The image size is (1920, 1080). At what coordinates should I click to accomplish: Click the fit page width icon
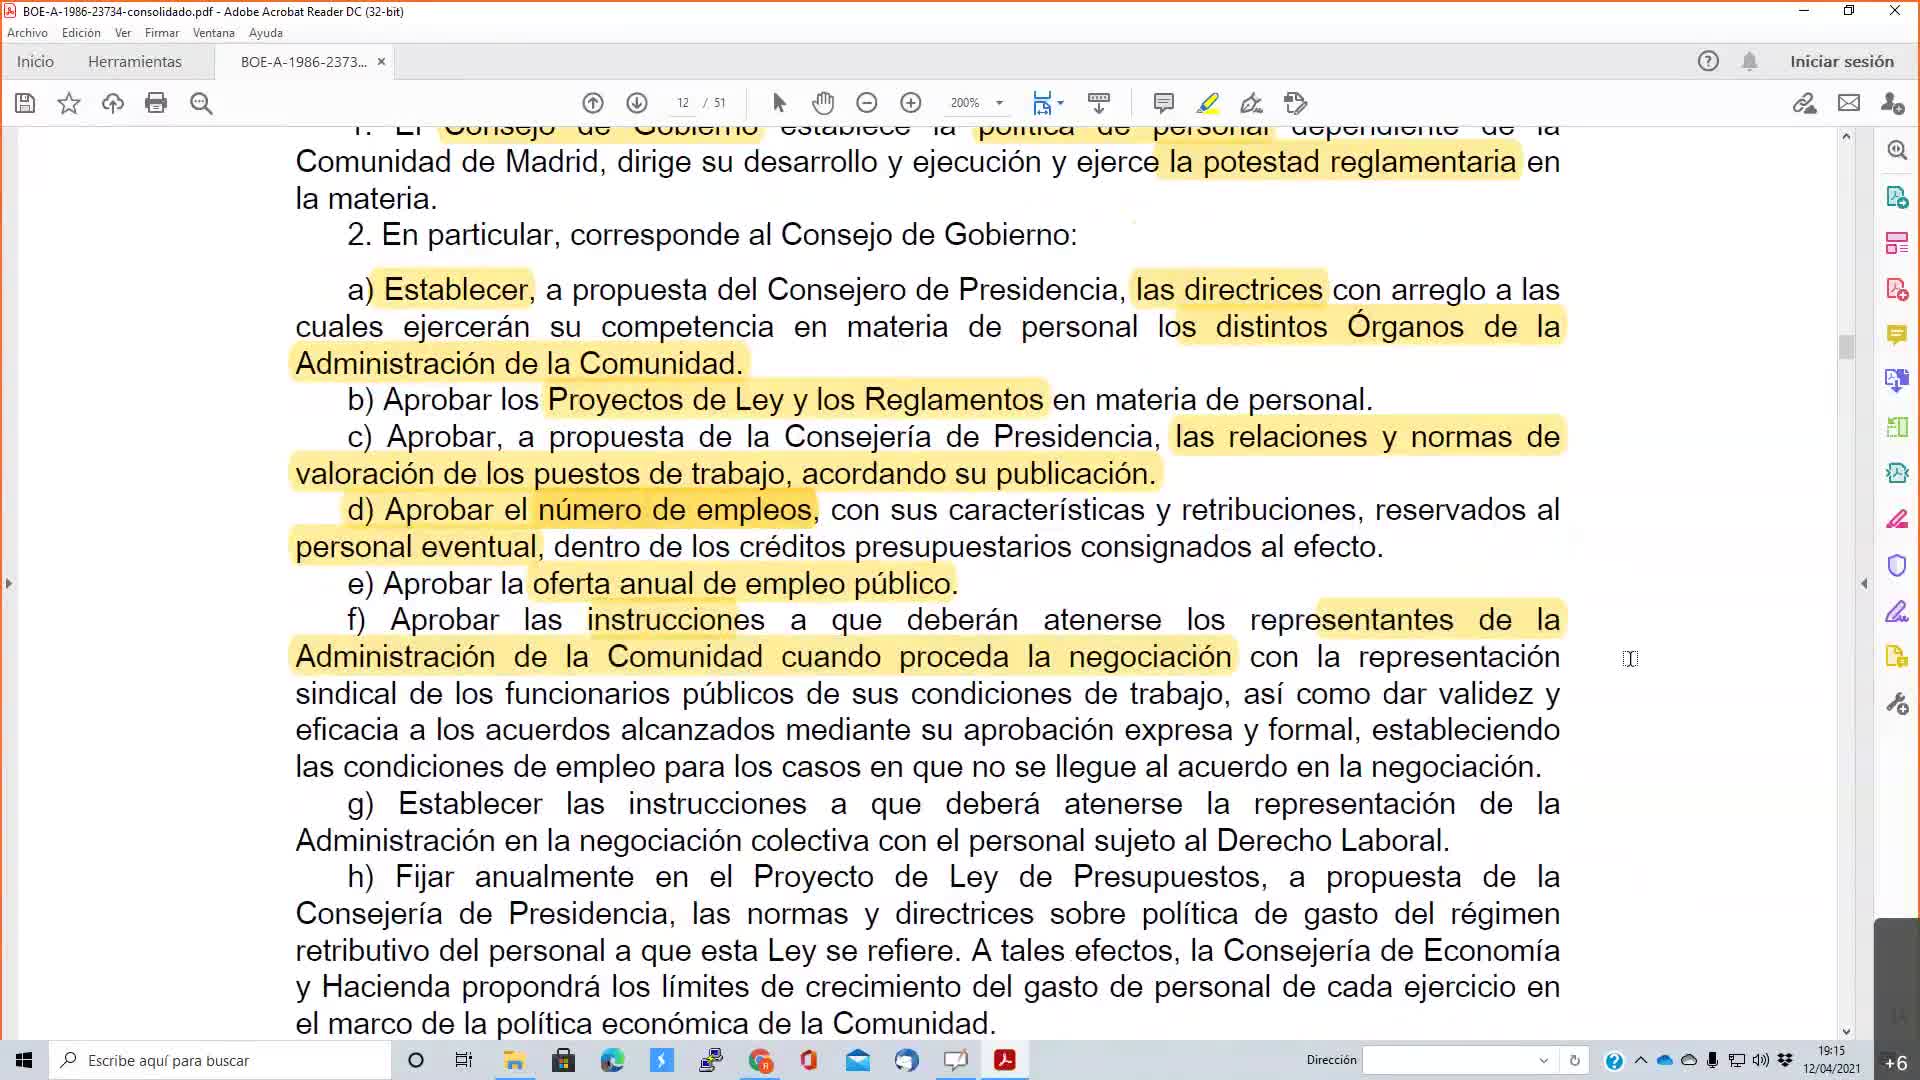(1042, 103)
